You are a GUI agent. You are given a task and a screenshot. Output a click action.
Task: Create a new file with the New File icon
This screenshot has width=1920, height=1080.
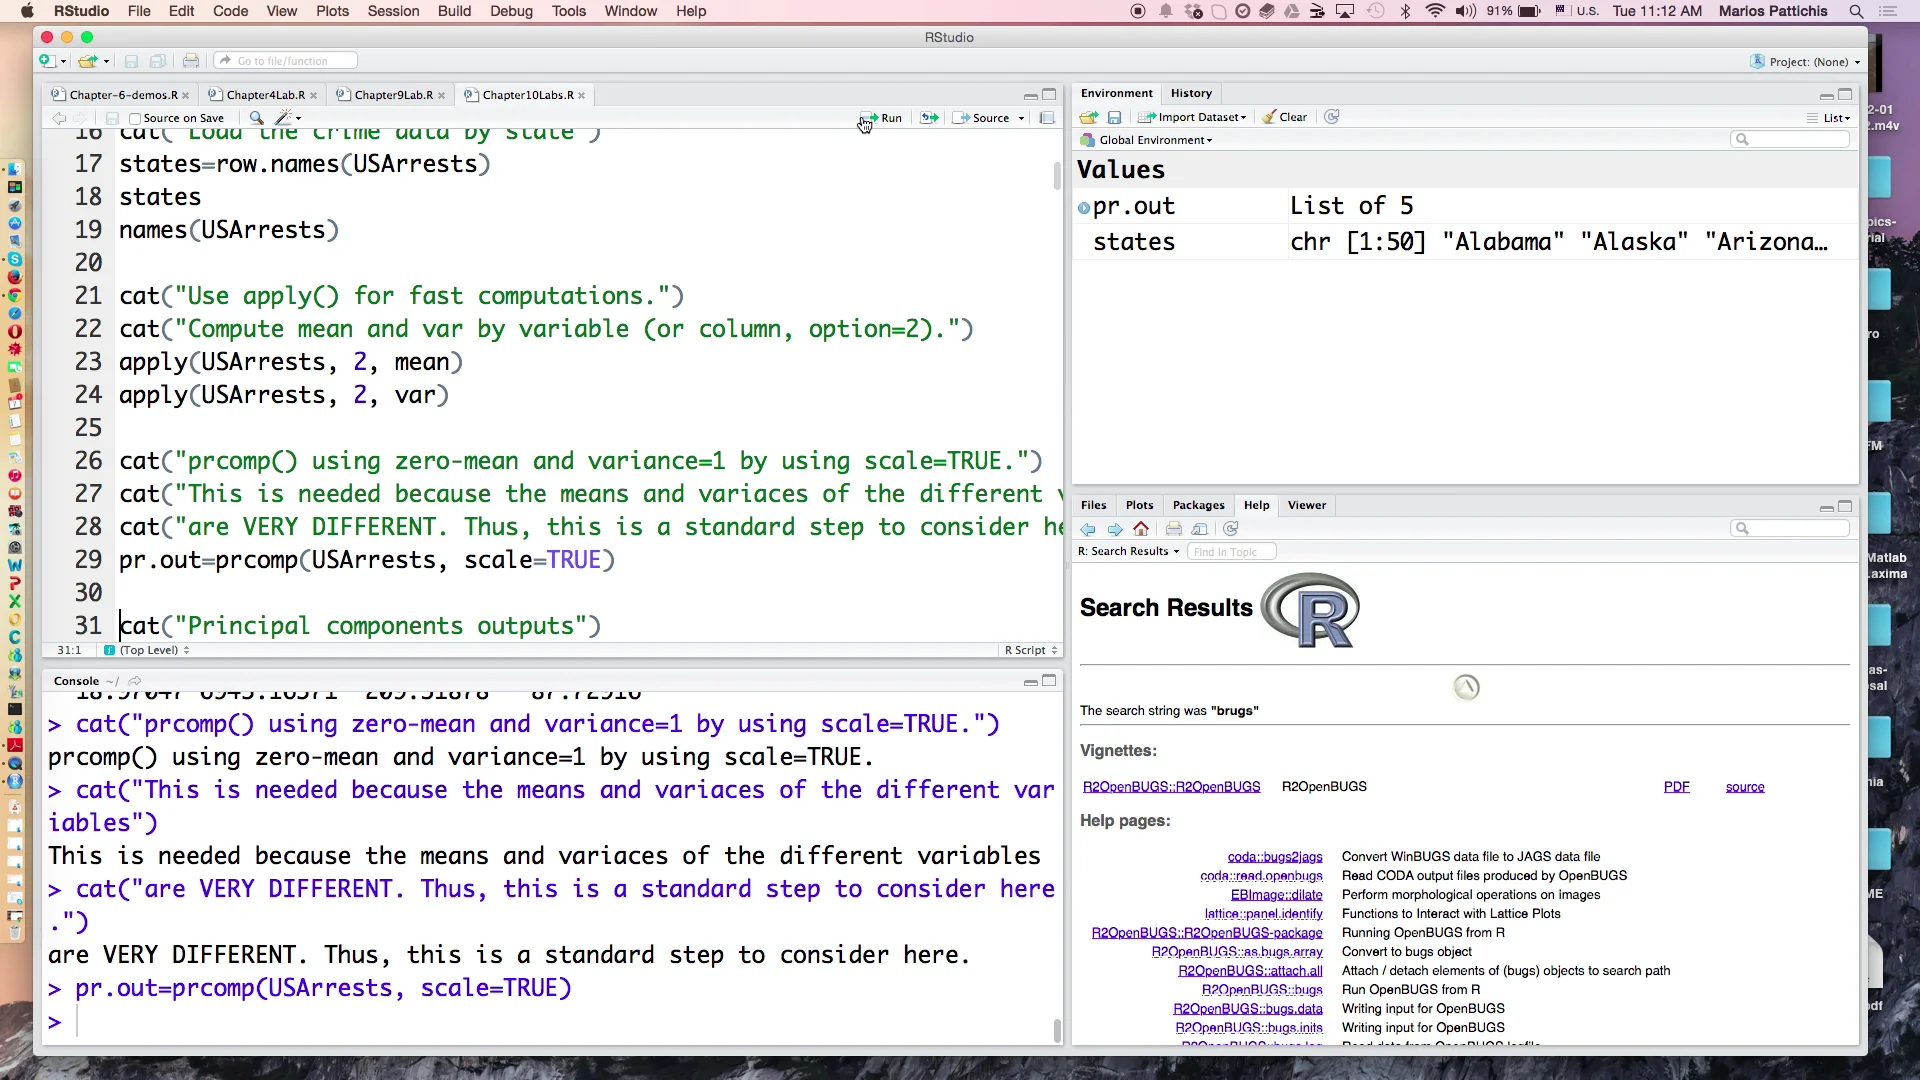(x=48, y=61)
